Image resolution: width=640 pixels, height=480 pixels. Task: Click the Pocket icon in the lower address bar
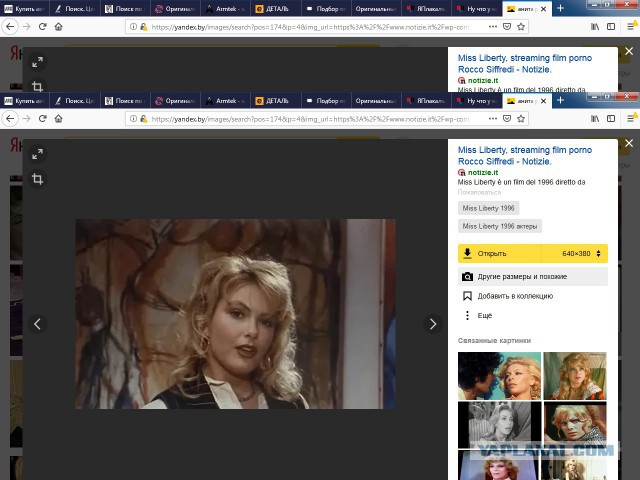[507, 119]
